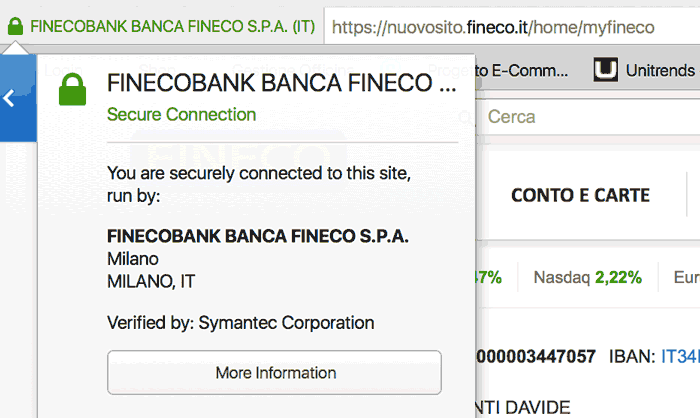Click the Nasdaq 2,22% ticker
The width and height of the screenshot is (700, 418).
click(587, 277)
